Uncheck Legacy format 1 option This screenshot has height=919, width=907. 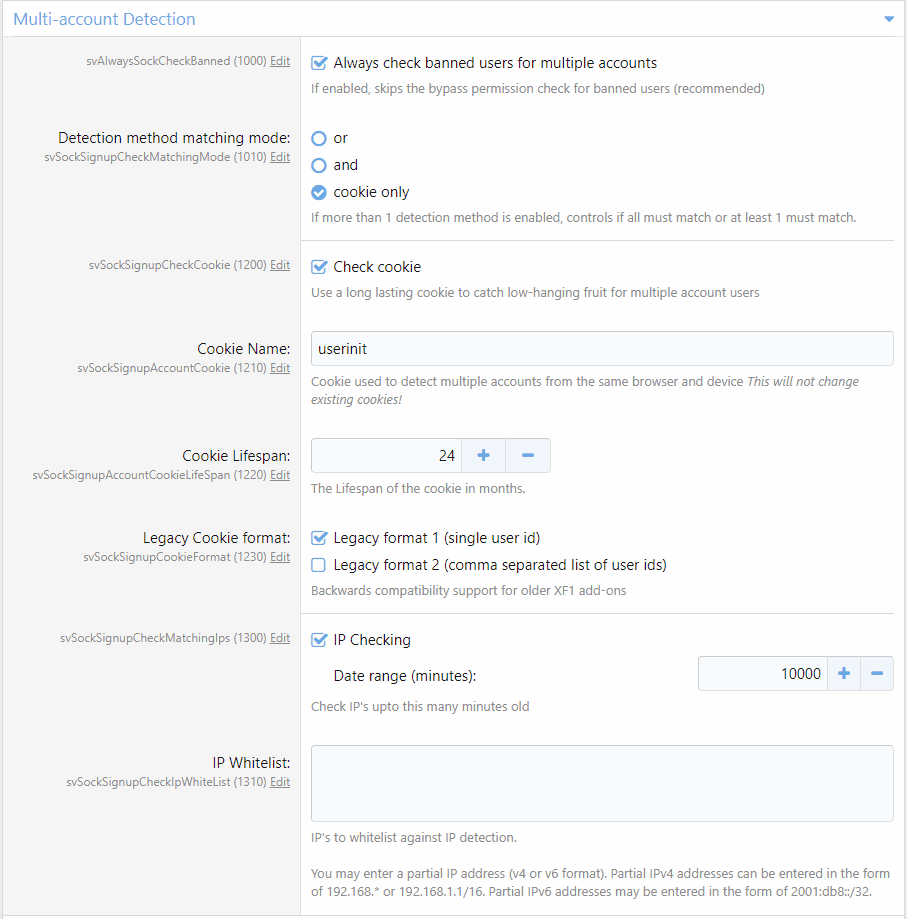(x=320, y=538)
